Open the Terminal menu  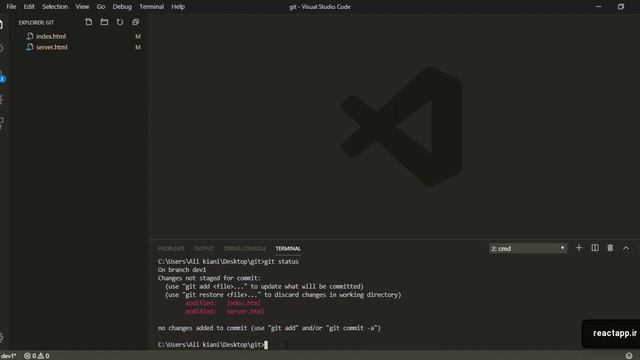151,7
